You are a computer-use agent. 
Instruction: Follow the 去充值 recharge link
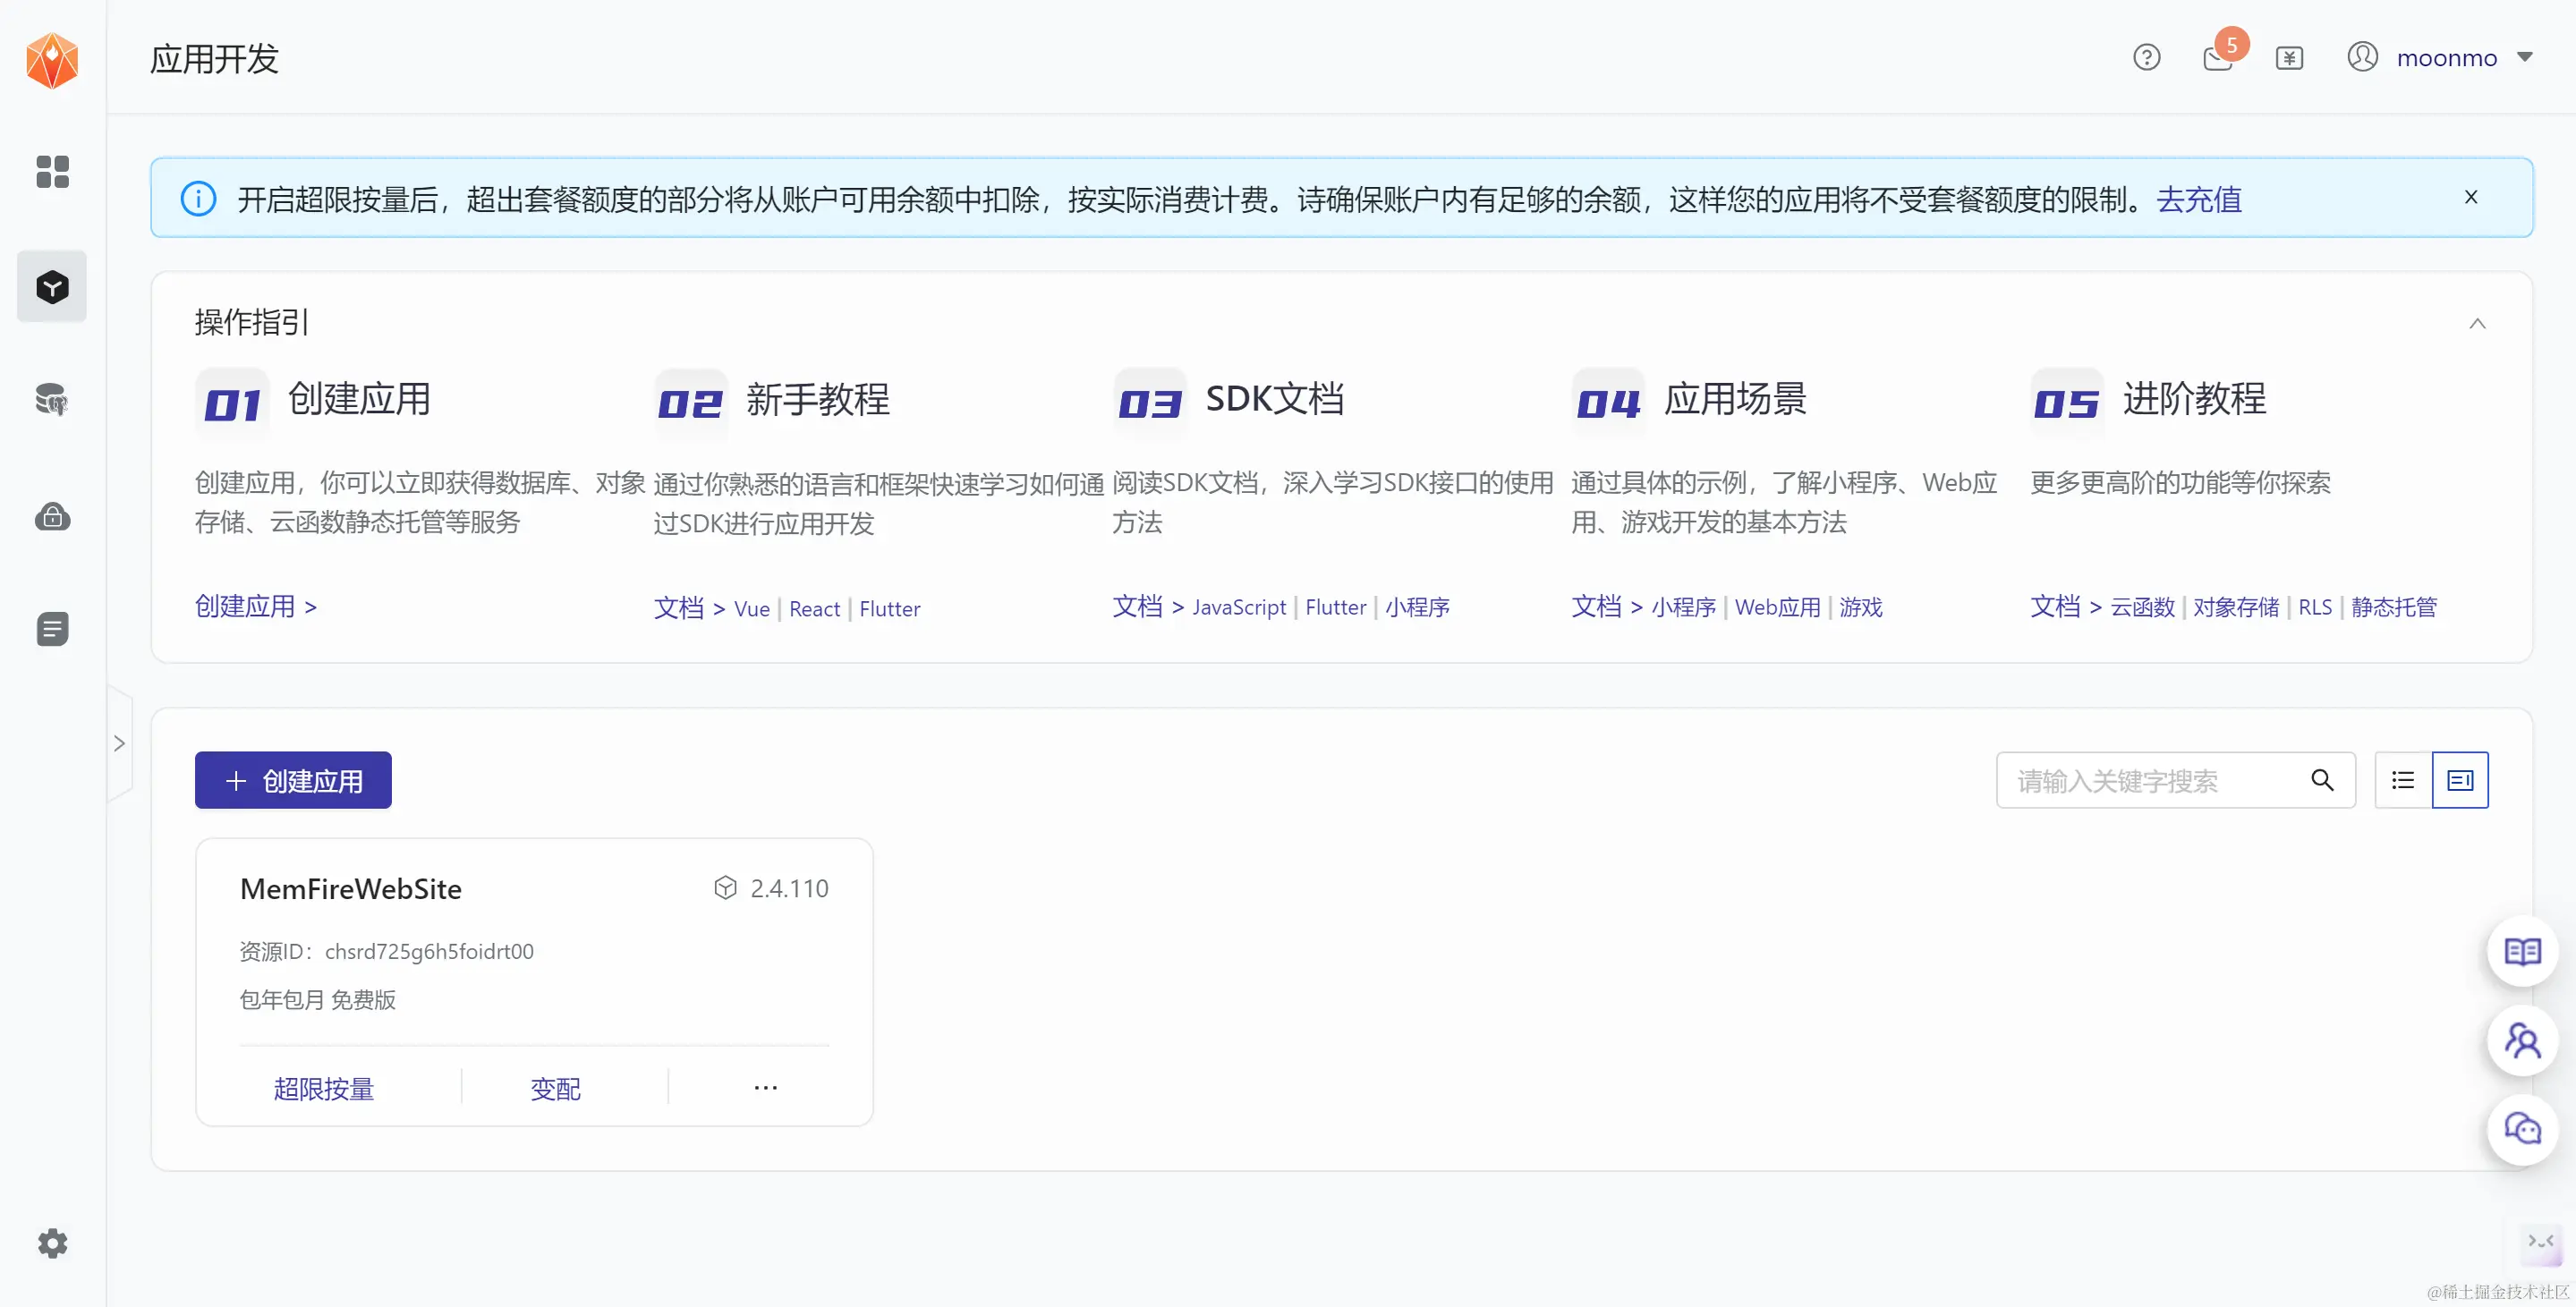click(2198, 199)
